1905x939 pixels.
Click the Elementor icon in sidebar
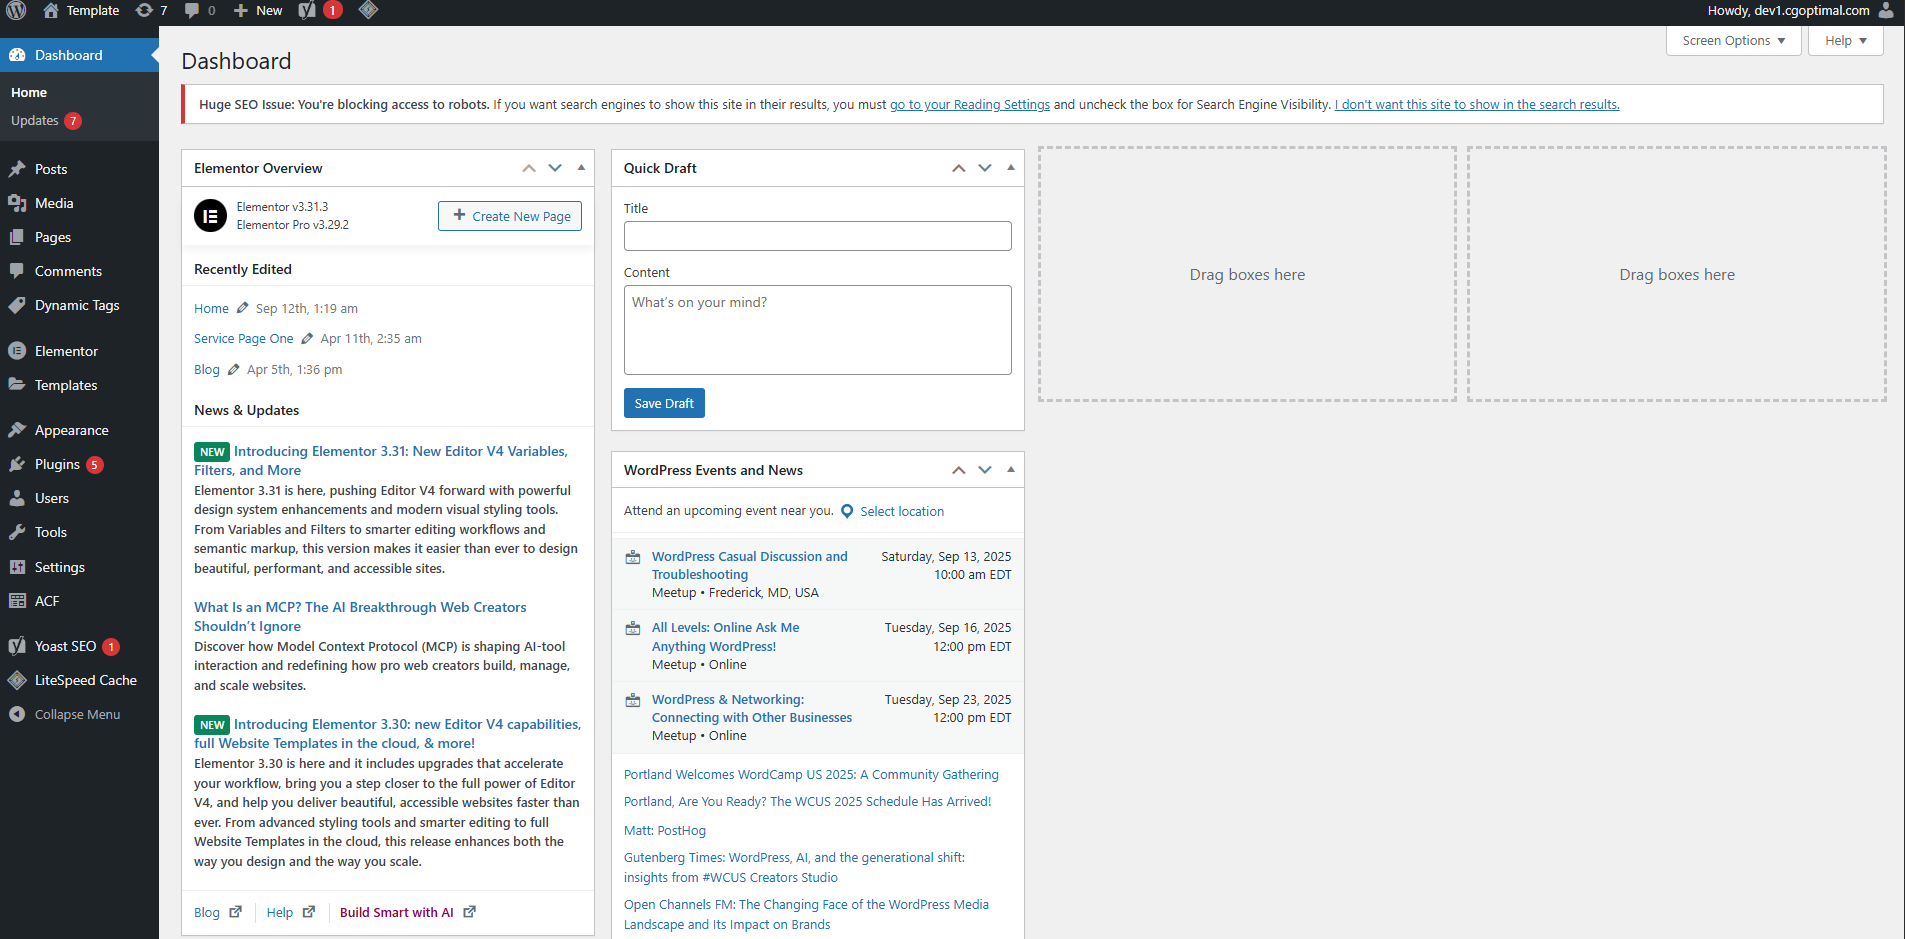coord(17,351)
